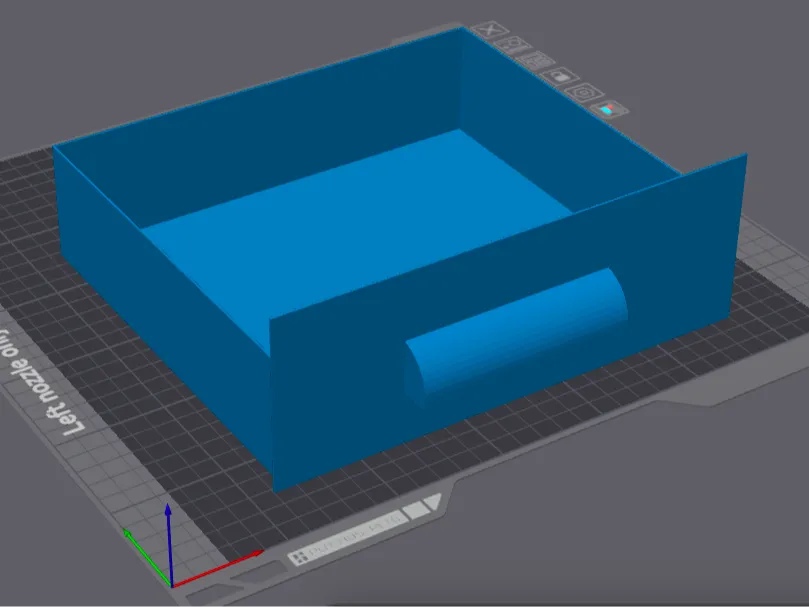Click the filament color nozzle icon on plate
The width and height of the screenshot is (809, 607).
[609, 110]
